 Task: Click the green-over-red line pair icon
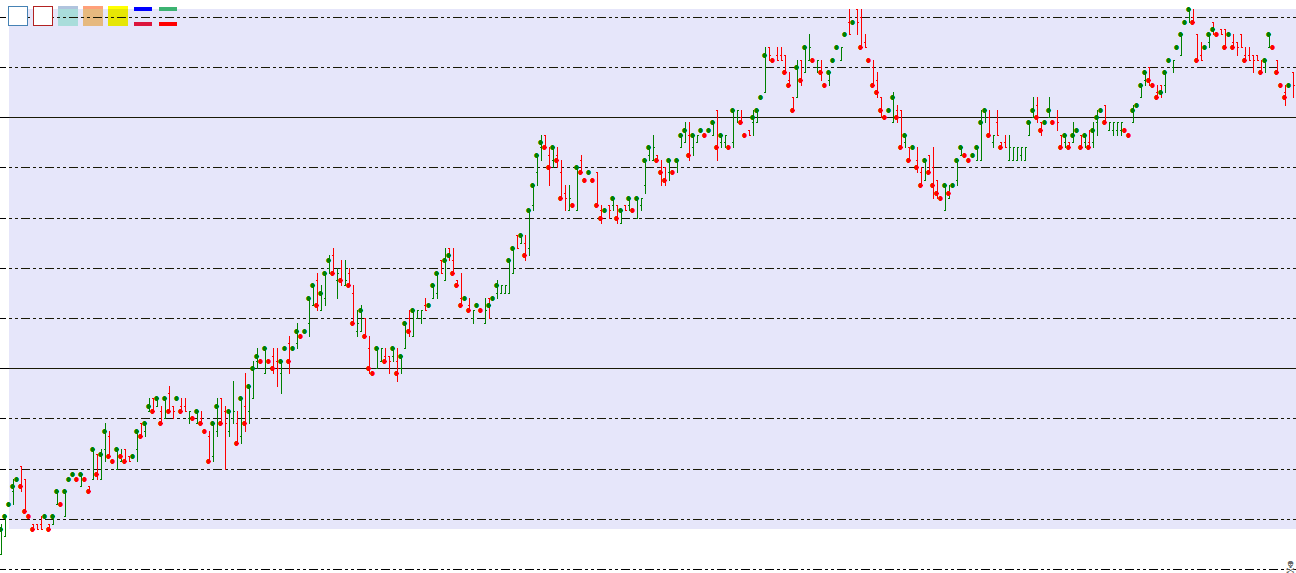coord(168,16)
